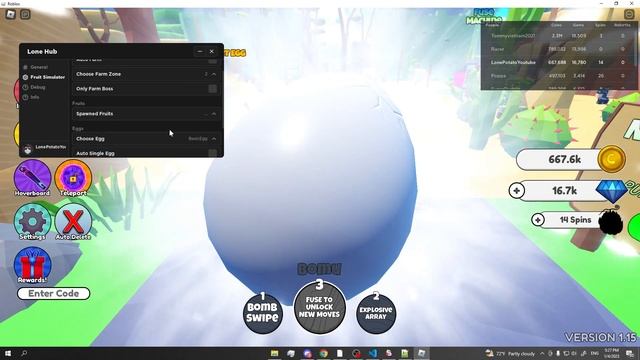Open Visual Studio Code from the taskbar
Image resolution: width=640 pixels, height=360 pixels.
click(x=373, y=353)
